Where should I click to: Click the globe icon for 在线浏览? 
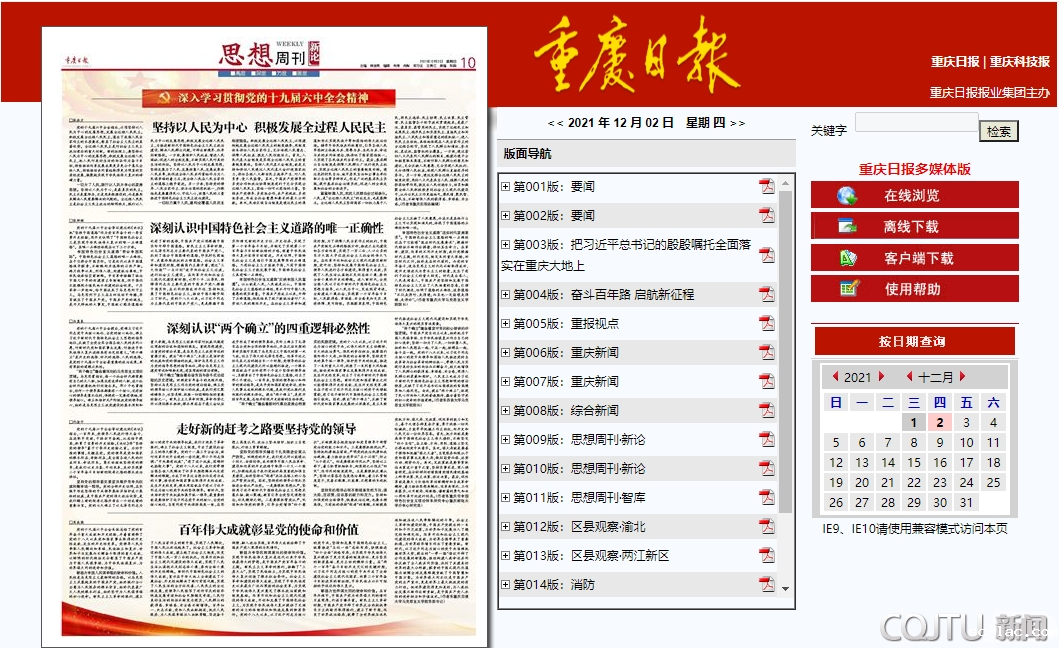[x=847, y=196]
